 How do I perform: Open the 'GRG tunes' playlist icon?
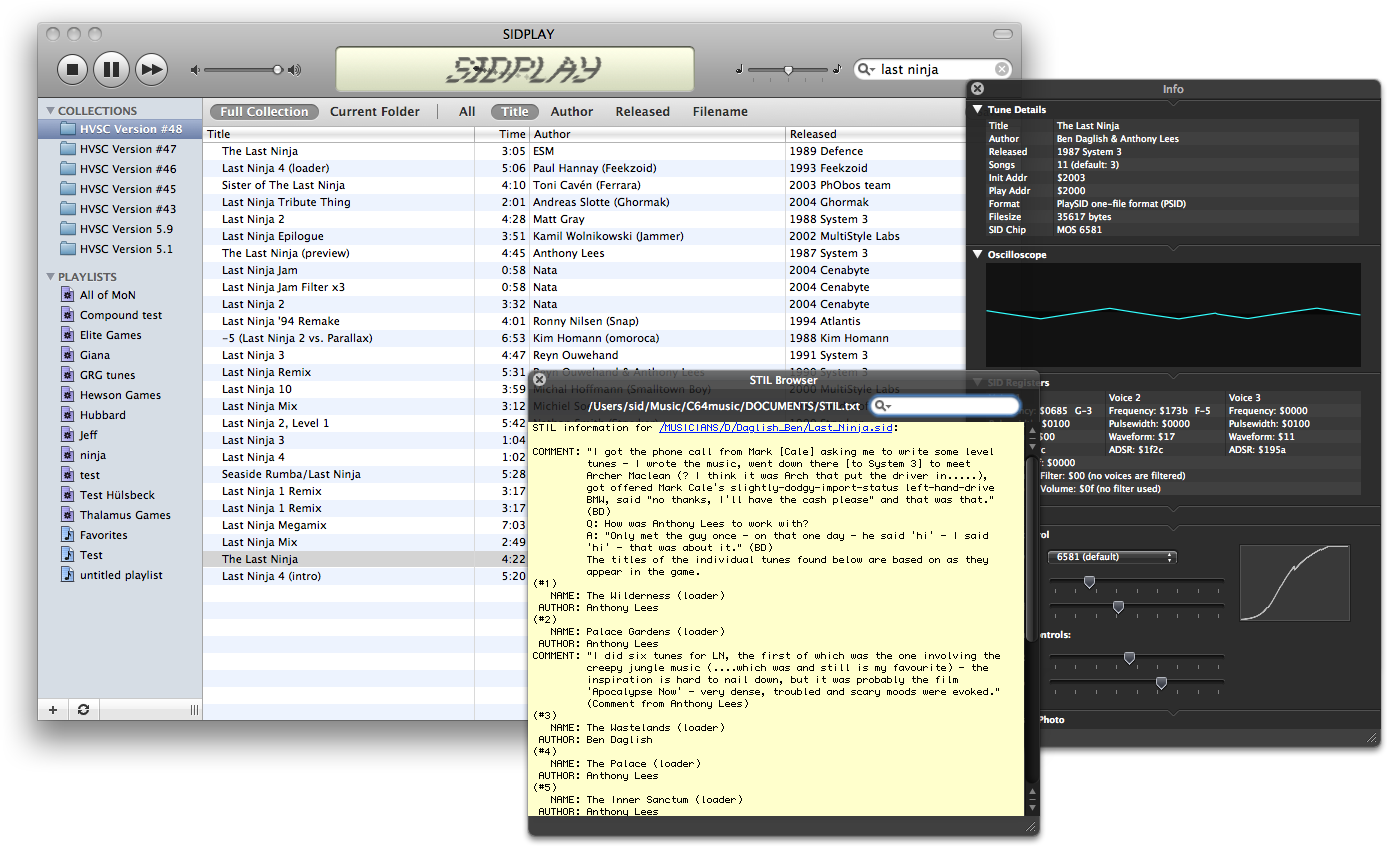coord(68,375)
